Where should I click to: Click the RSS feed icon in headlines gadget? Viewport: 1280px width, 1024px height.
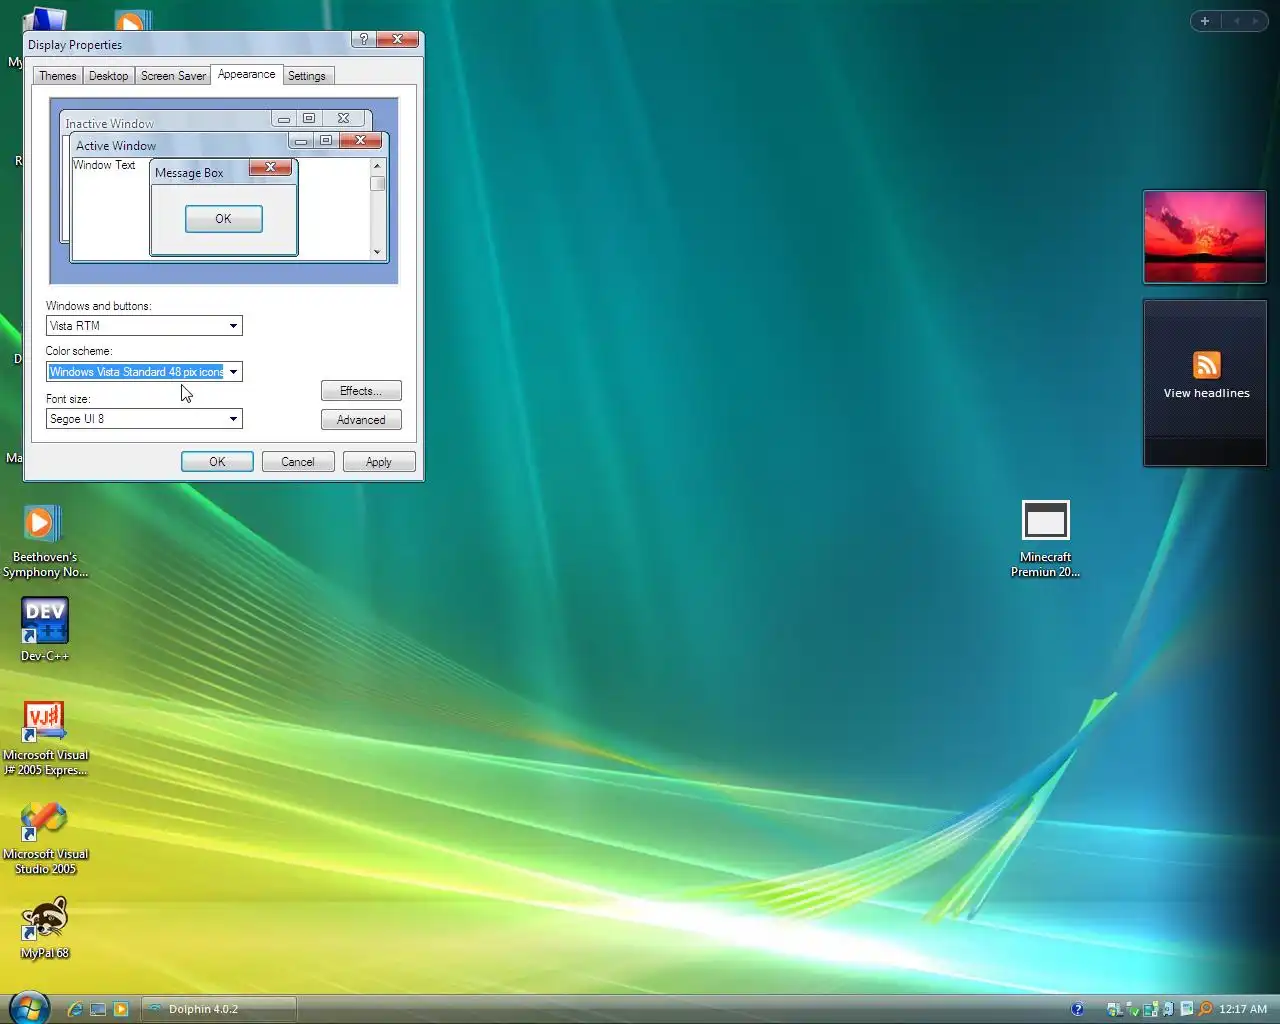click(1206, 365)
